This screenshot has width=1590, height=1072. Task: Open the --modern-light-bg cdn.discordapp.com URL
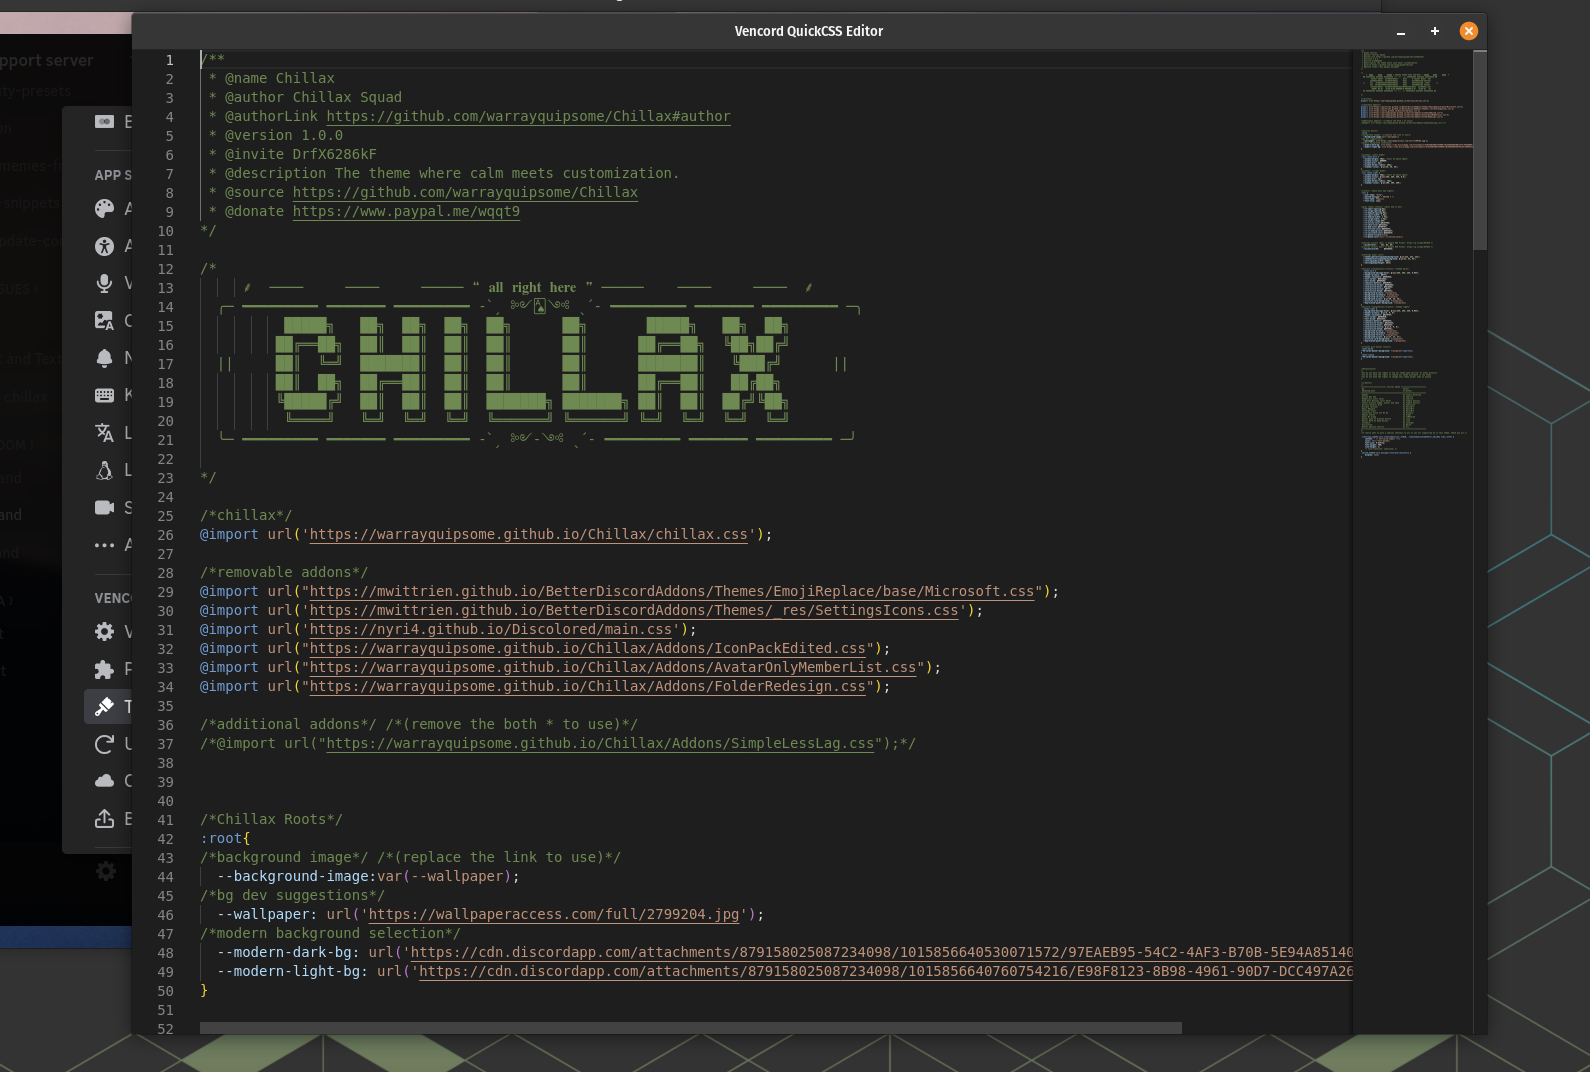pyautogui.click(x=885, y=971)
